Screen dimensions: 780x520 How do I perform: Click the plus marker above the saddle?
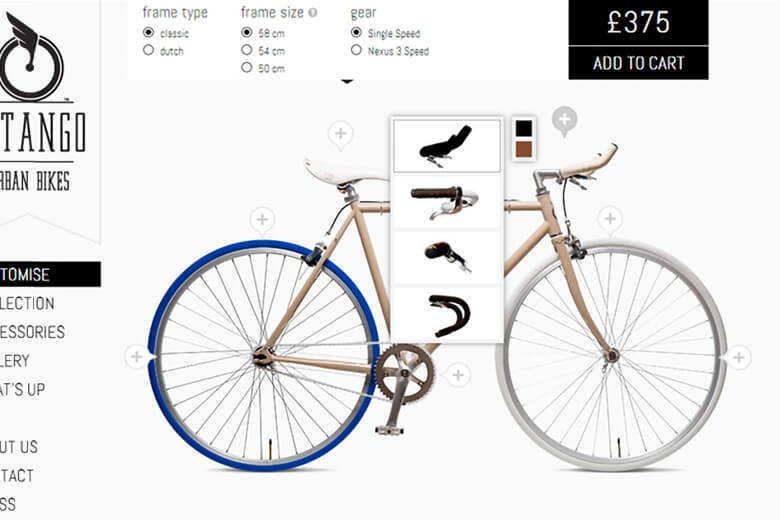[x=341, y=134]
